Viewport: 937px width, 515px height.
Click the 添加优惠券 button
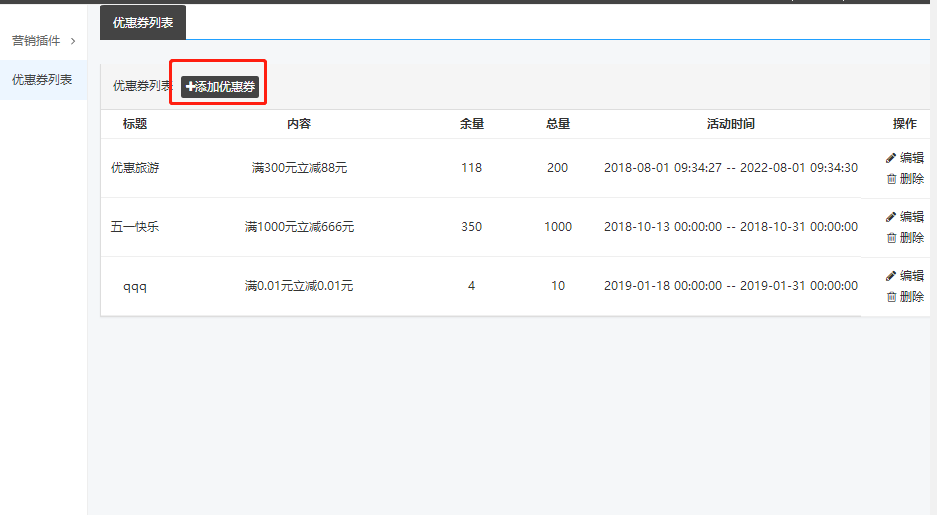click(220, 87)
